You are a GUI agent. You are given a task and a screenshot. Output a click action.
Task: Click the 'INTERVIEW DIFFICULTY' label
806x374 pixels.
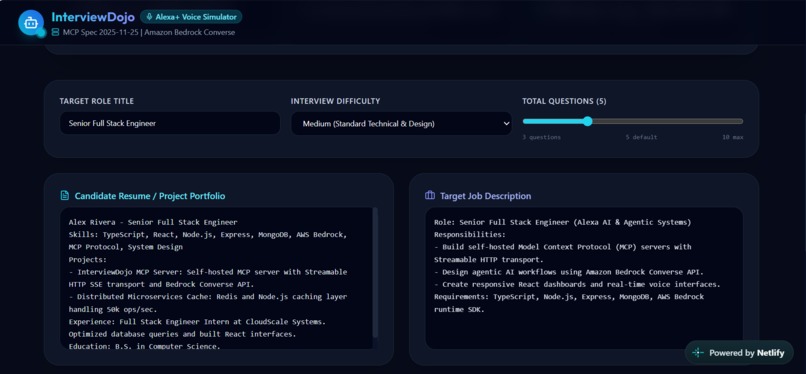coord(335,101)
